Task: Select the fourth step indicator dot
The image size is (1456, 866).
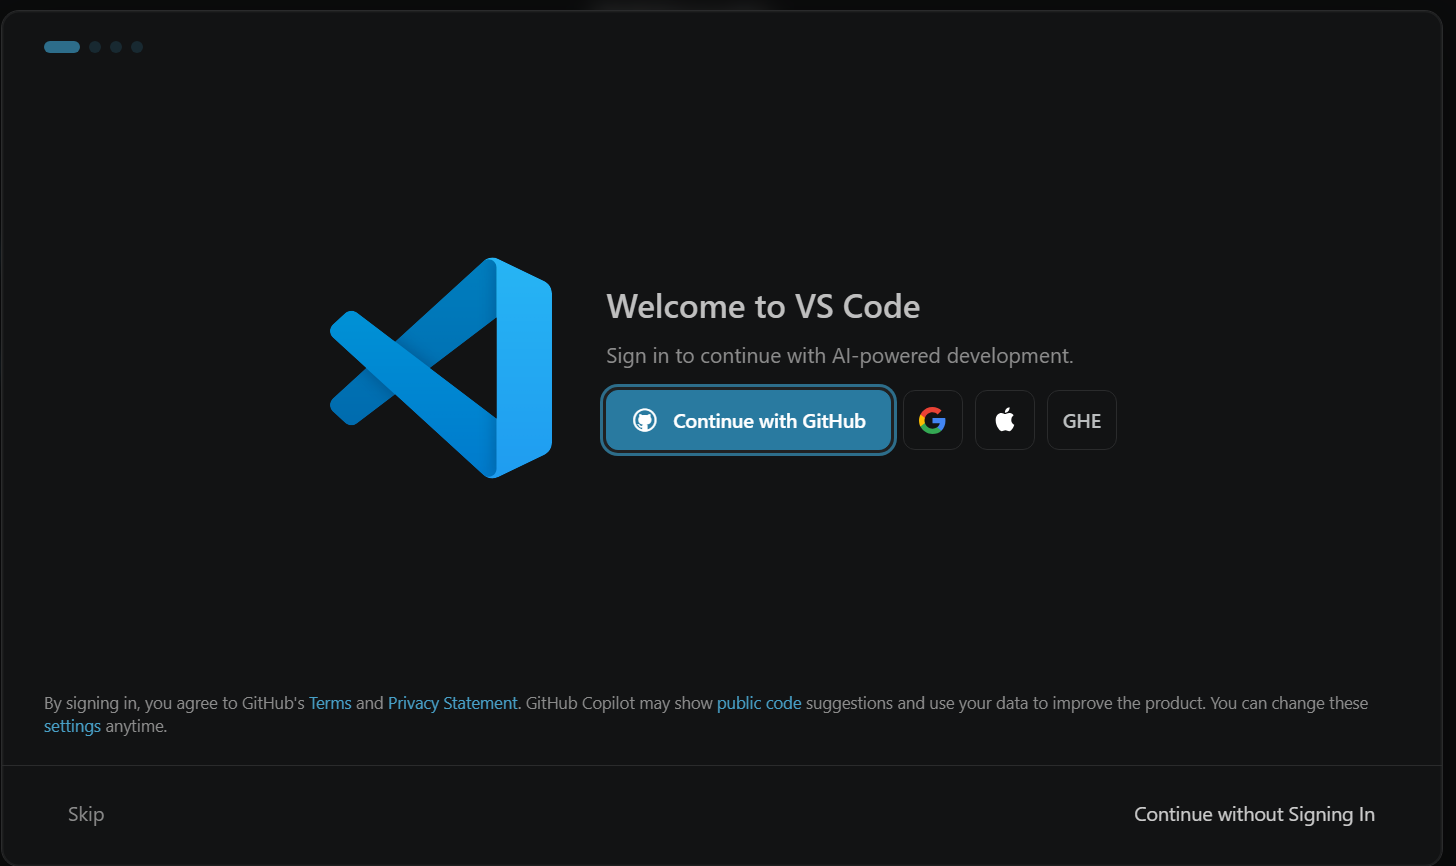Action: coord(137,46)
